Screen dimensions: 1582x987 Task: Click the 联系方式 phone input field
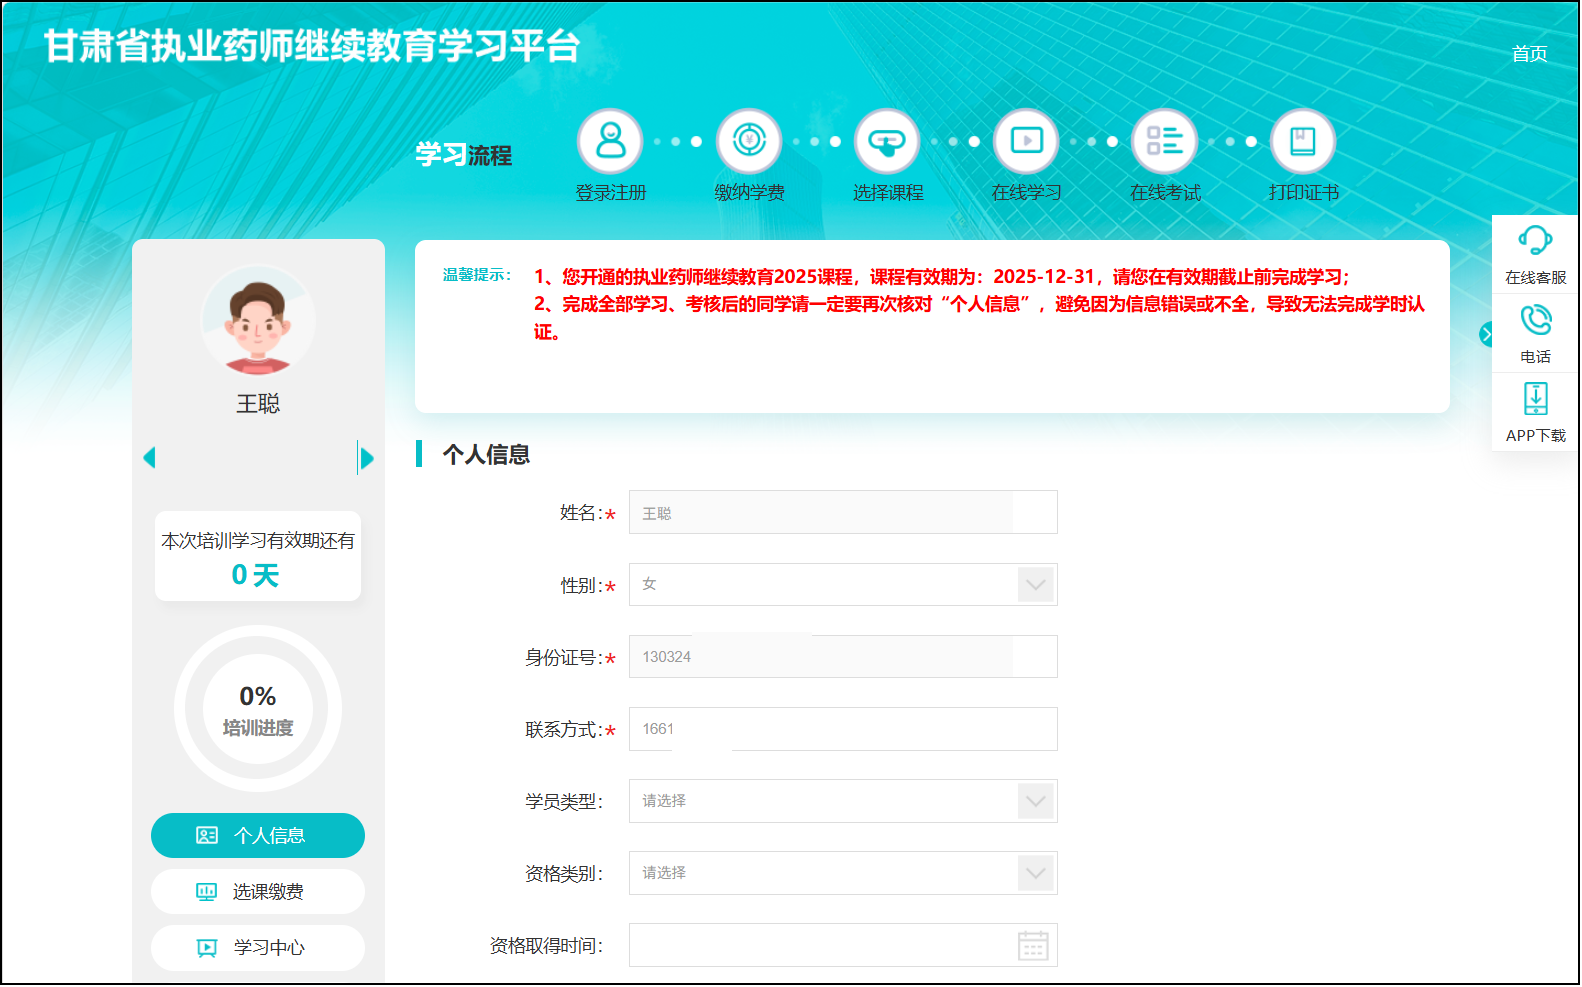(842, 729)
